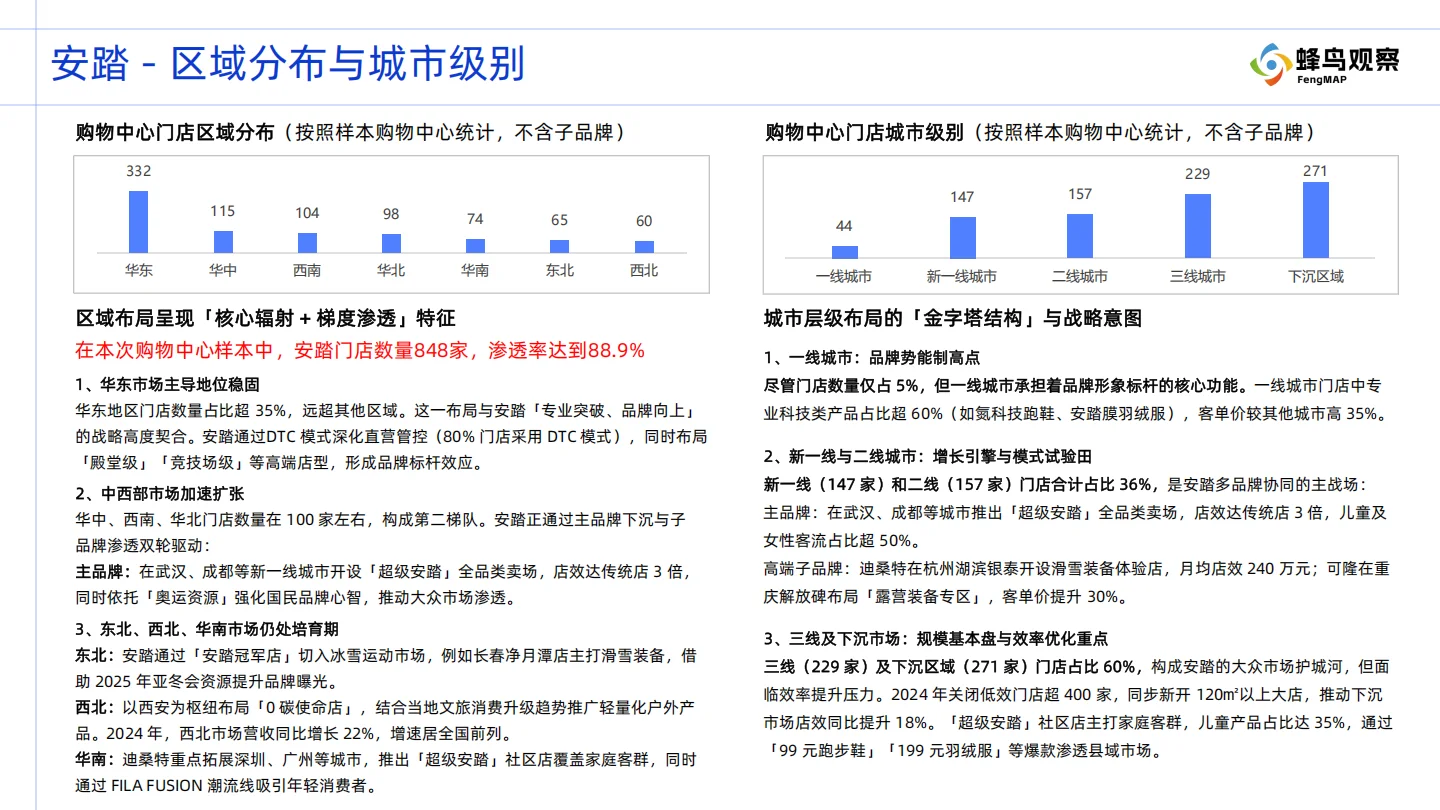Screen dimensions: 1440x810
Task: Select the 三线城市 bar valued 229
Action: click(x=1196, y=226)
